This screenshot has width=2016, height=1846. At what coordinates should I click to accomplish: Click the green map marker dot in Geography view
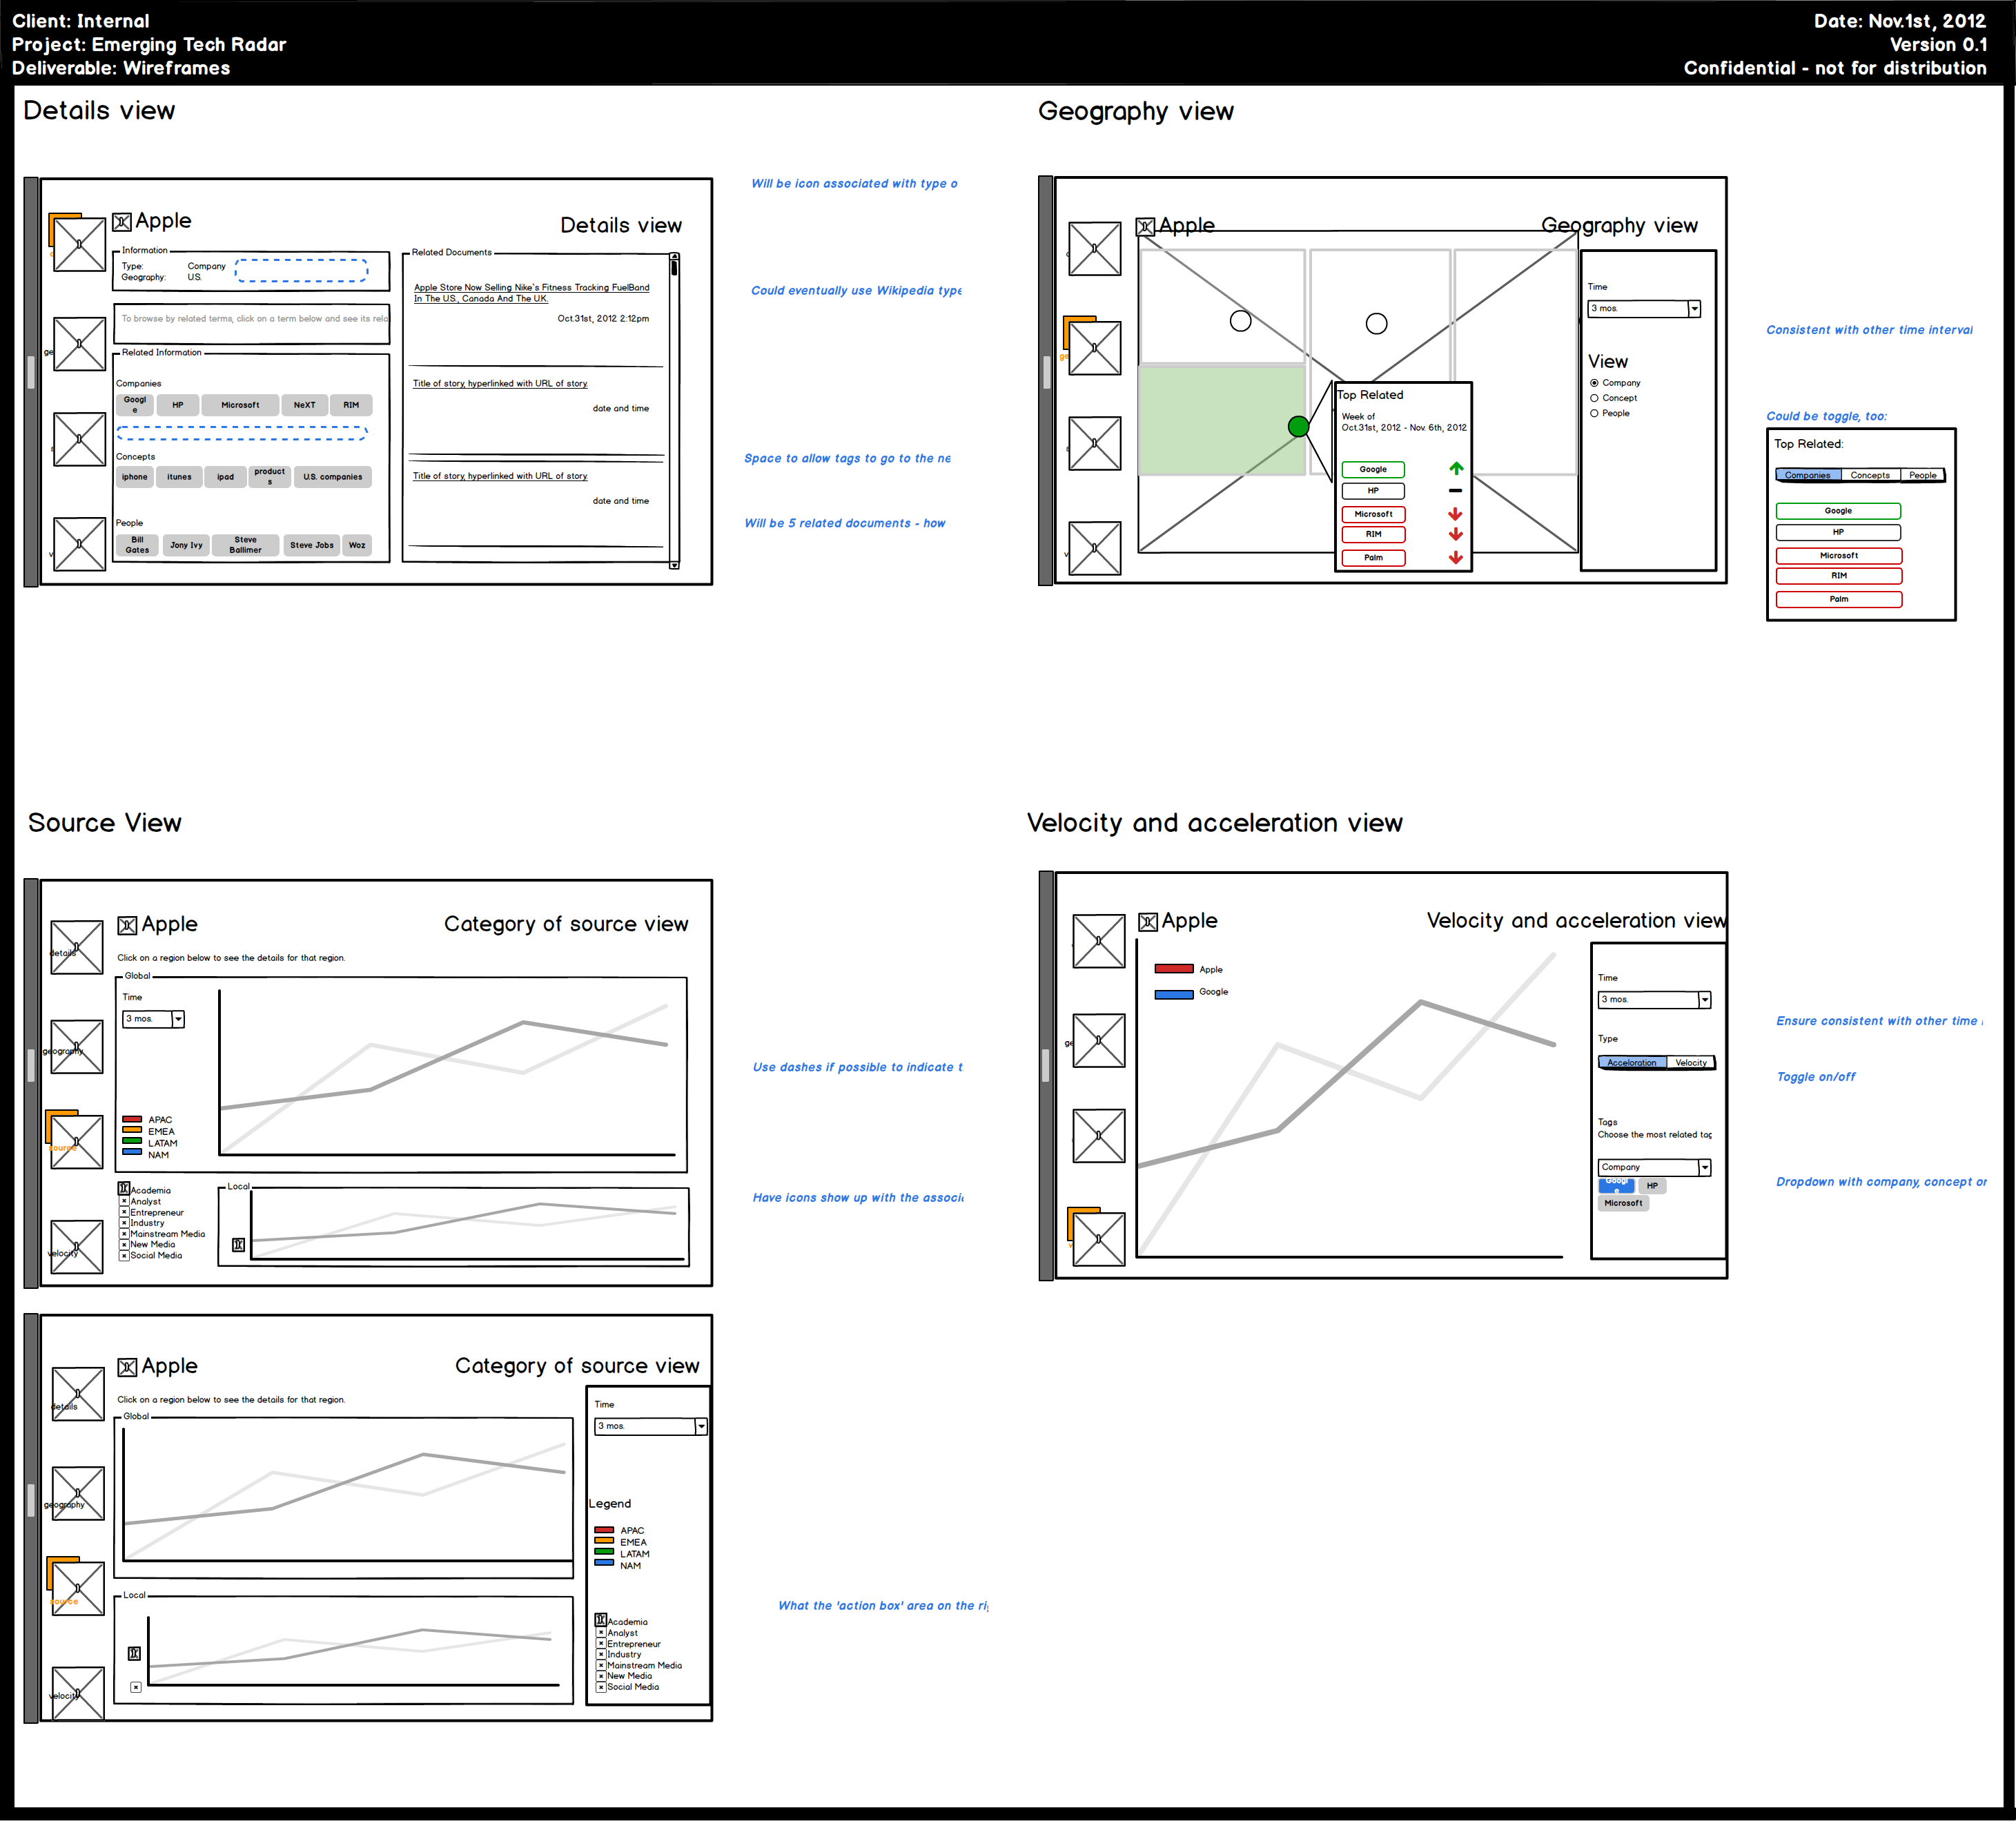click(1298, 427)
